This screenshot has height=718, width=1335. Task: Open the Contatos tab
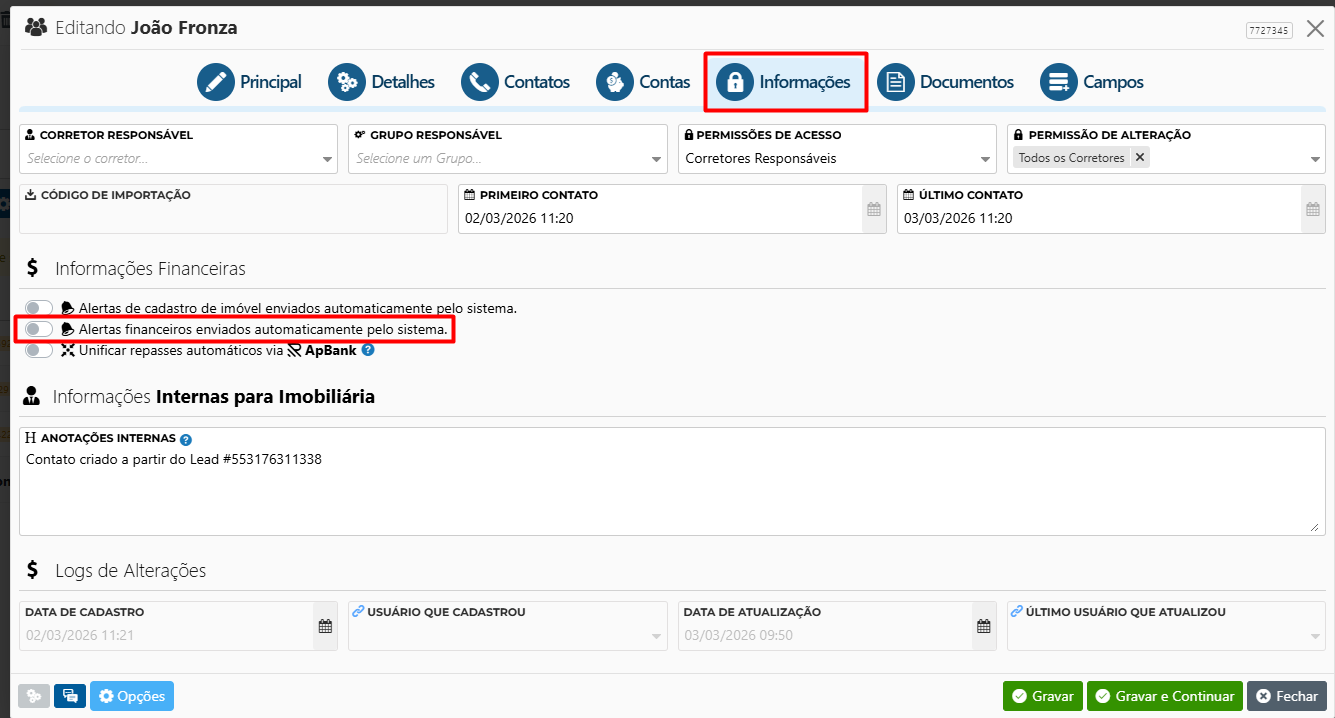[x=515, y=82]
